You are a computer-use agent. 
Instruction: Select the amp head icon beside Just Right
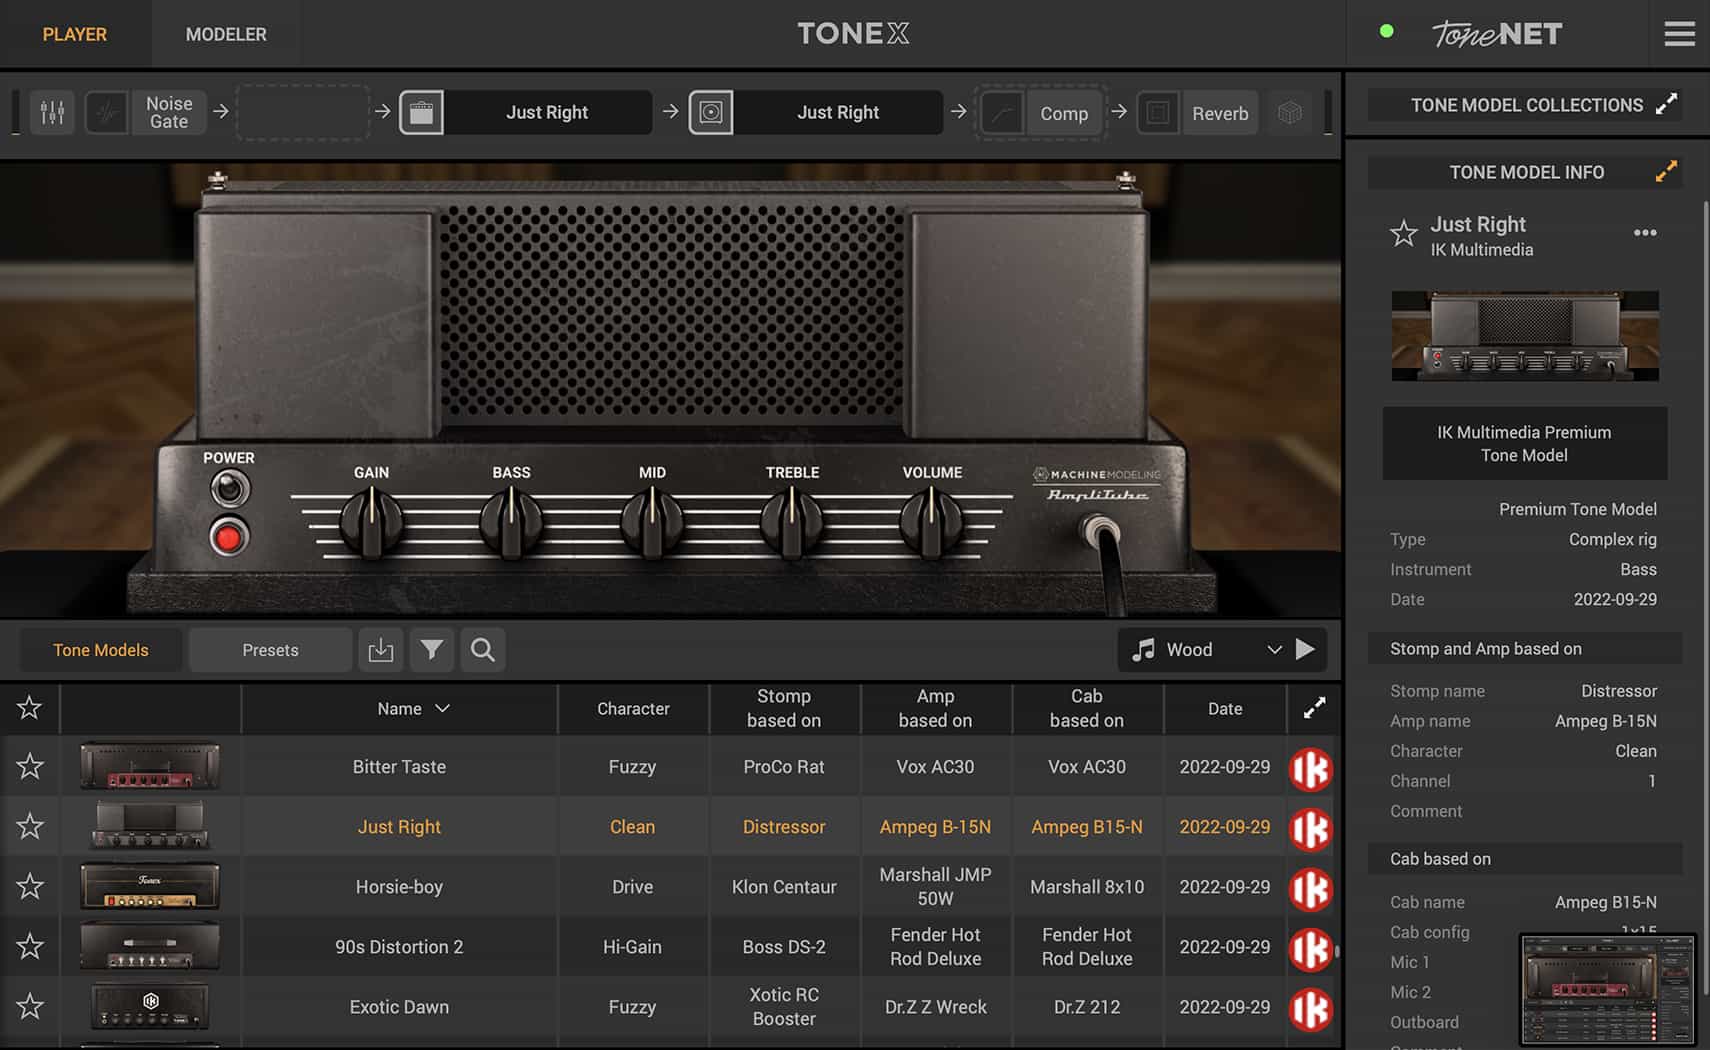(421, 113)
